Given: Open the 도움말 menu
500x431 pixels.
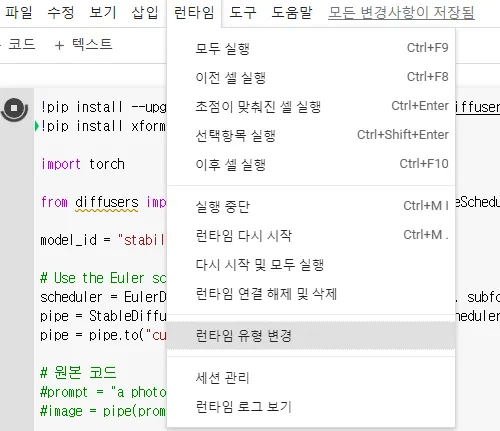Looking at the screenshot, I should pyautogui.click(x=292, y=13).
